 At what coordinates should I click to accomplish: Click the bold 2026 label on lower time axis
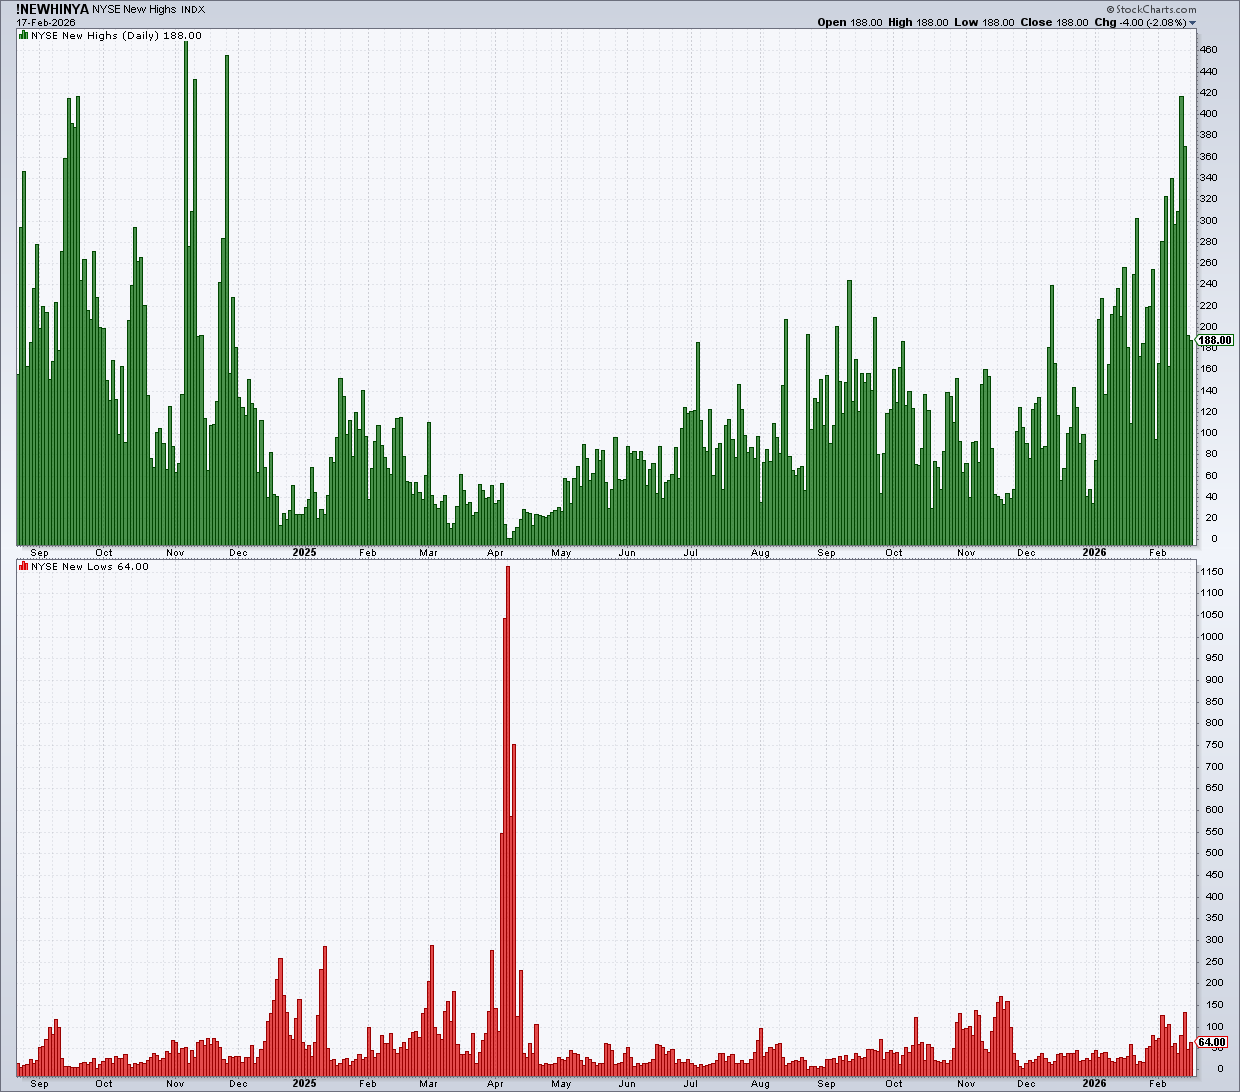1095,1083
